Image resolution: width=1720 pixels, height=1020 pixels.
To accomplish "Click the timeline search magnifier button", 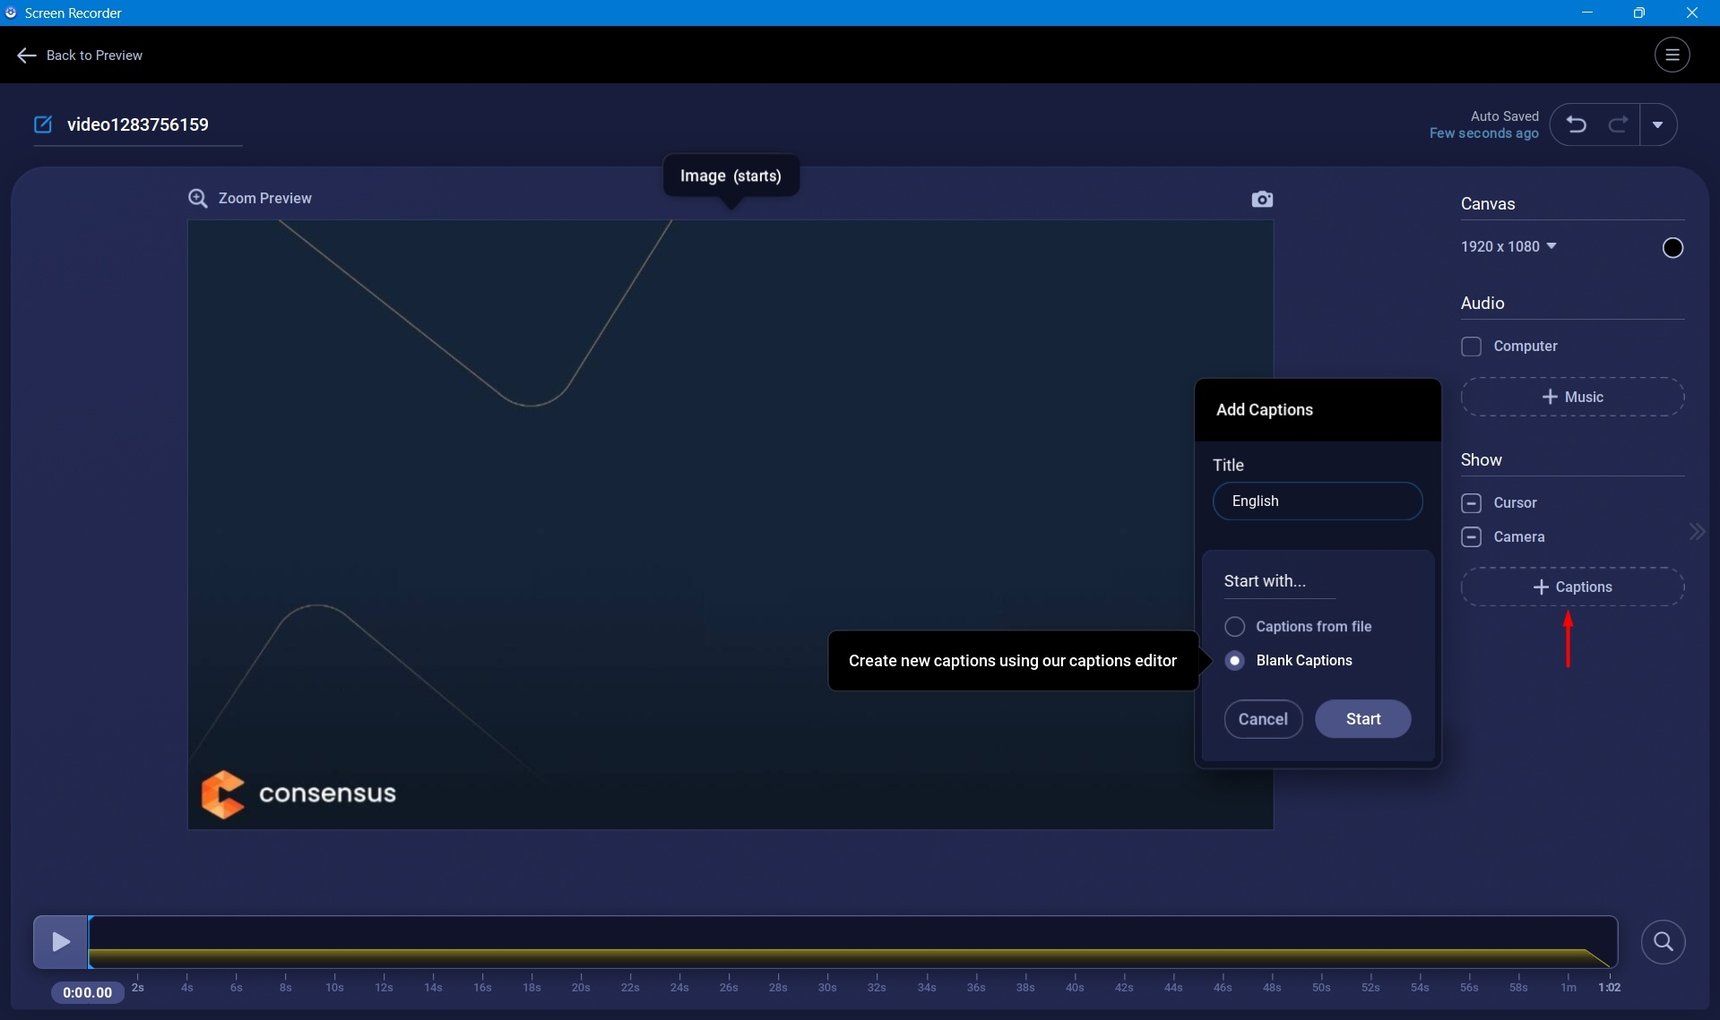I will [x=1663, y=942].
